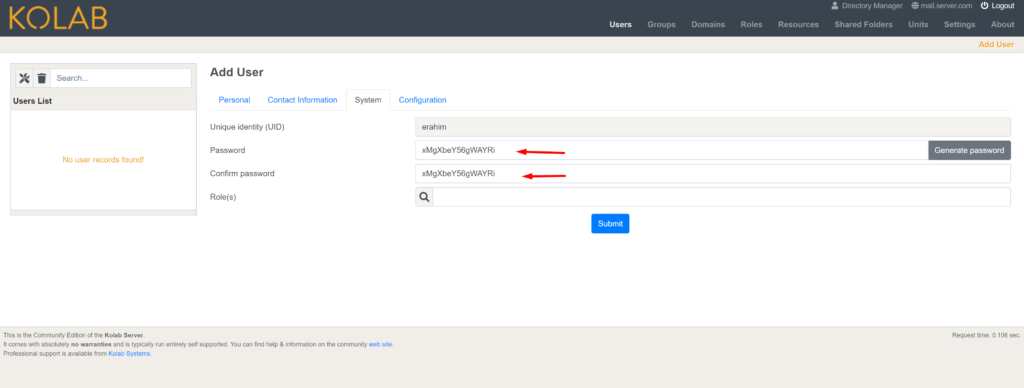Viewport: 1024px width, 388px height.
Task: Click the 'Unique identity (UID)' label
Action: [247, 127]
